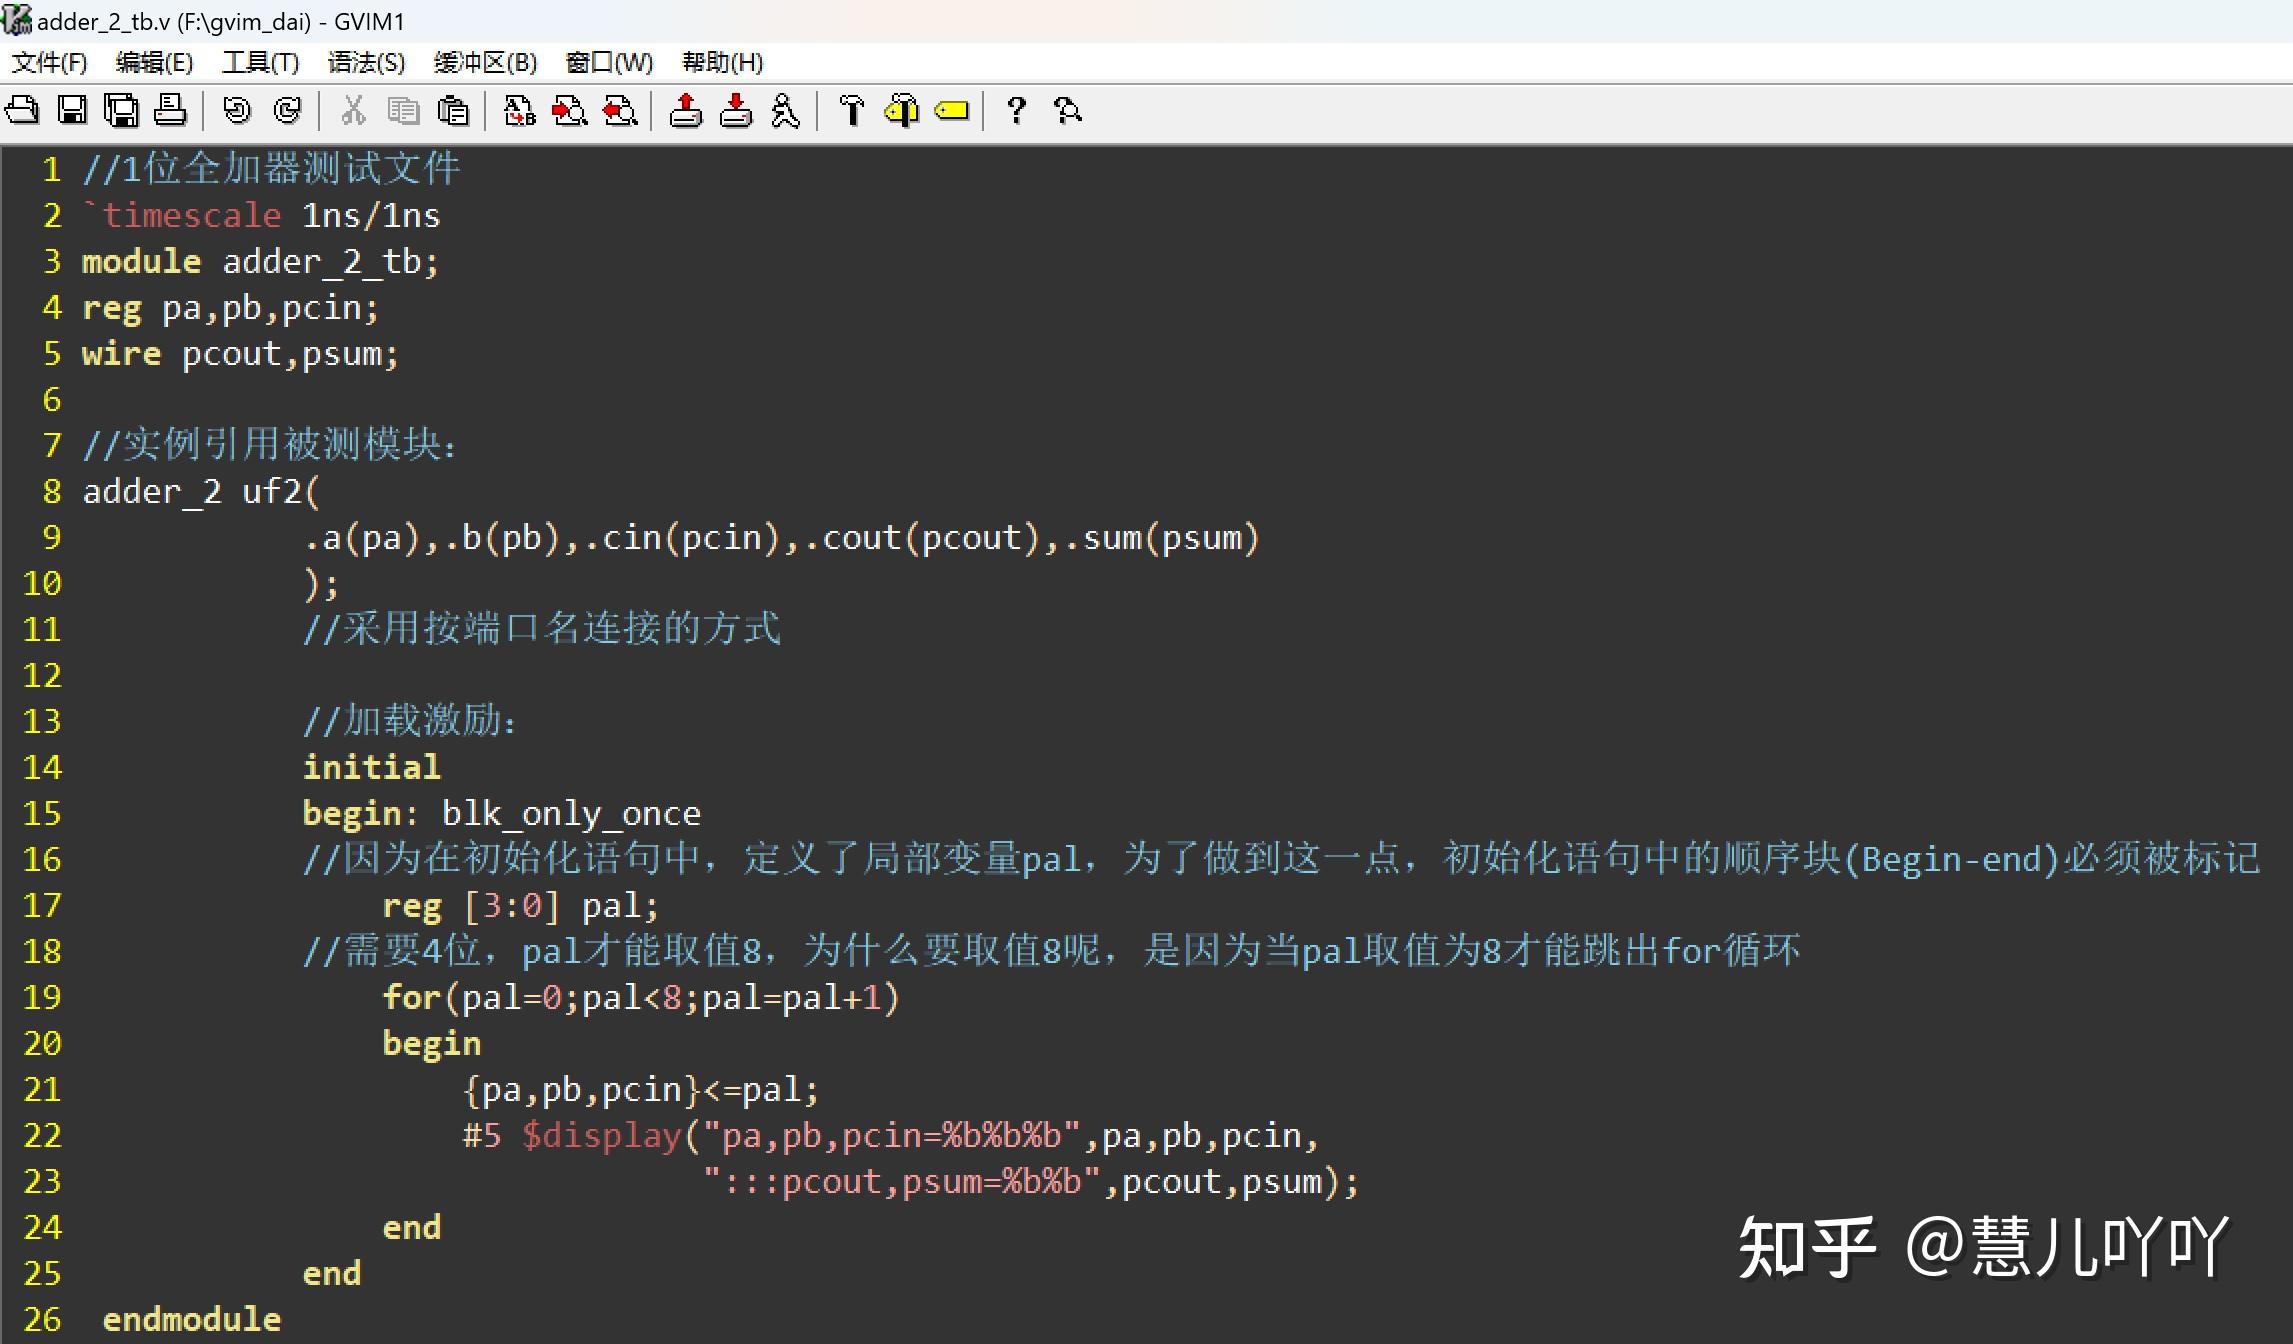This screenshot has width=2293, height=1344.
Task: Place cursor on the endmodule line
Action: (192, 1319)
